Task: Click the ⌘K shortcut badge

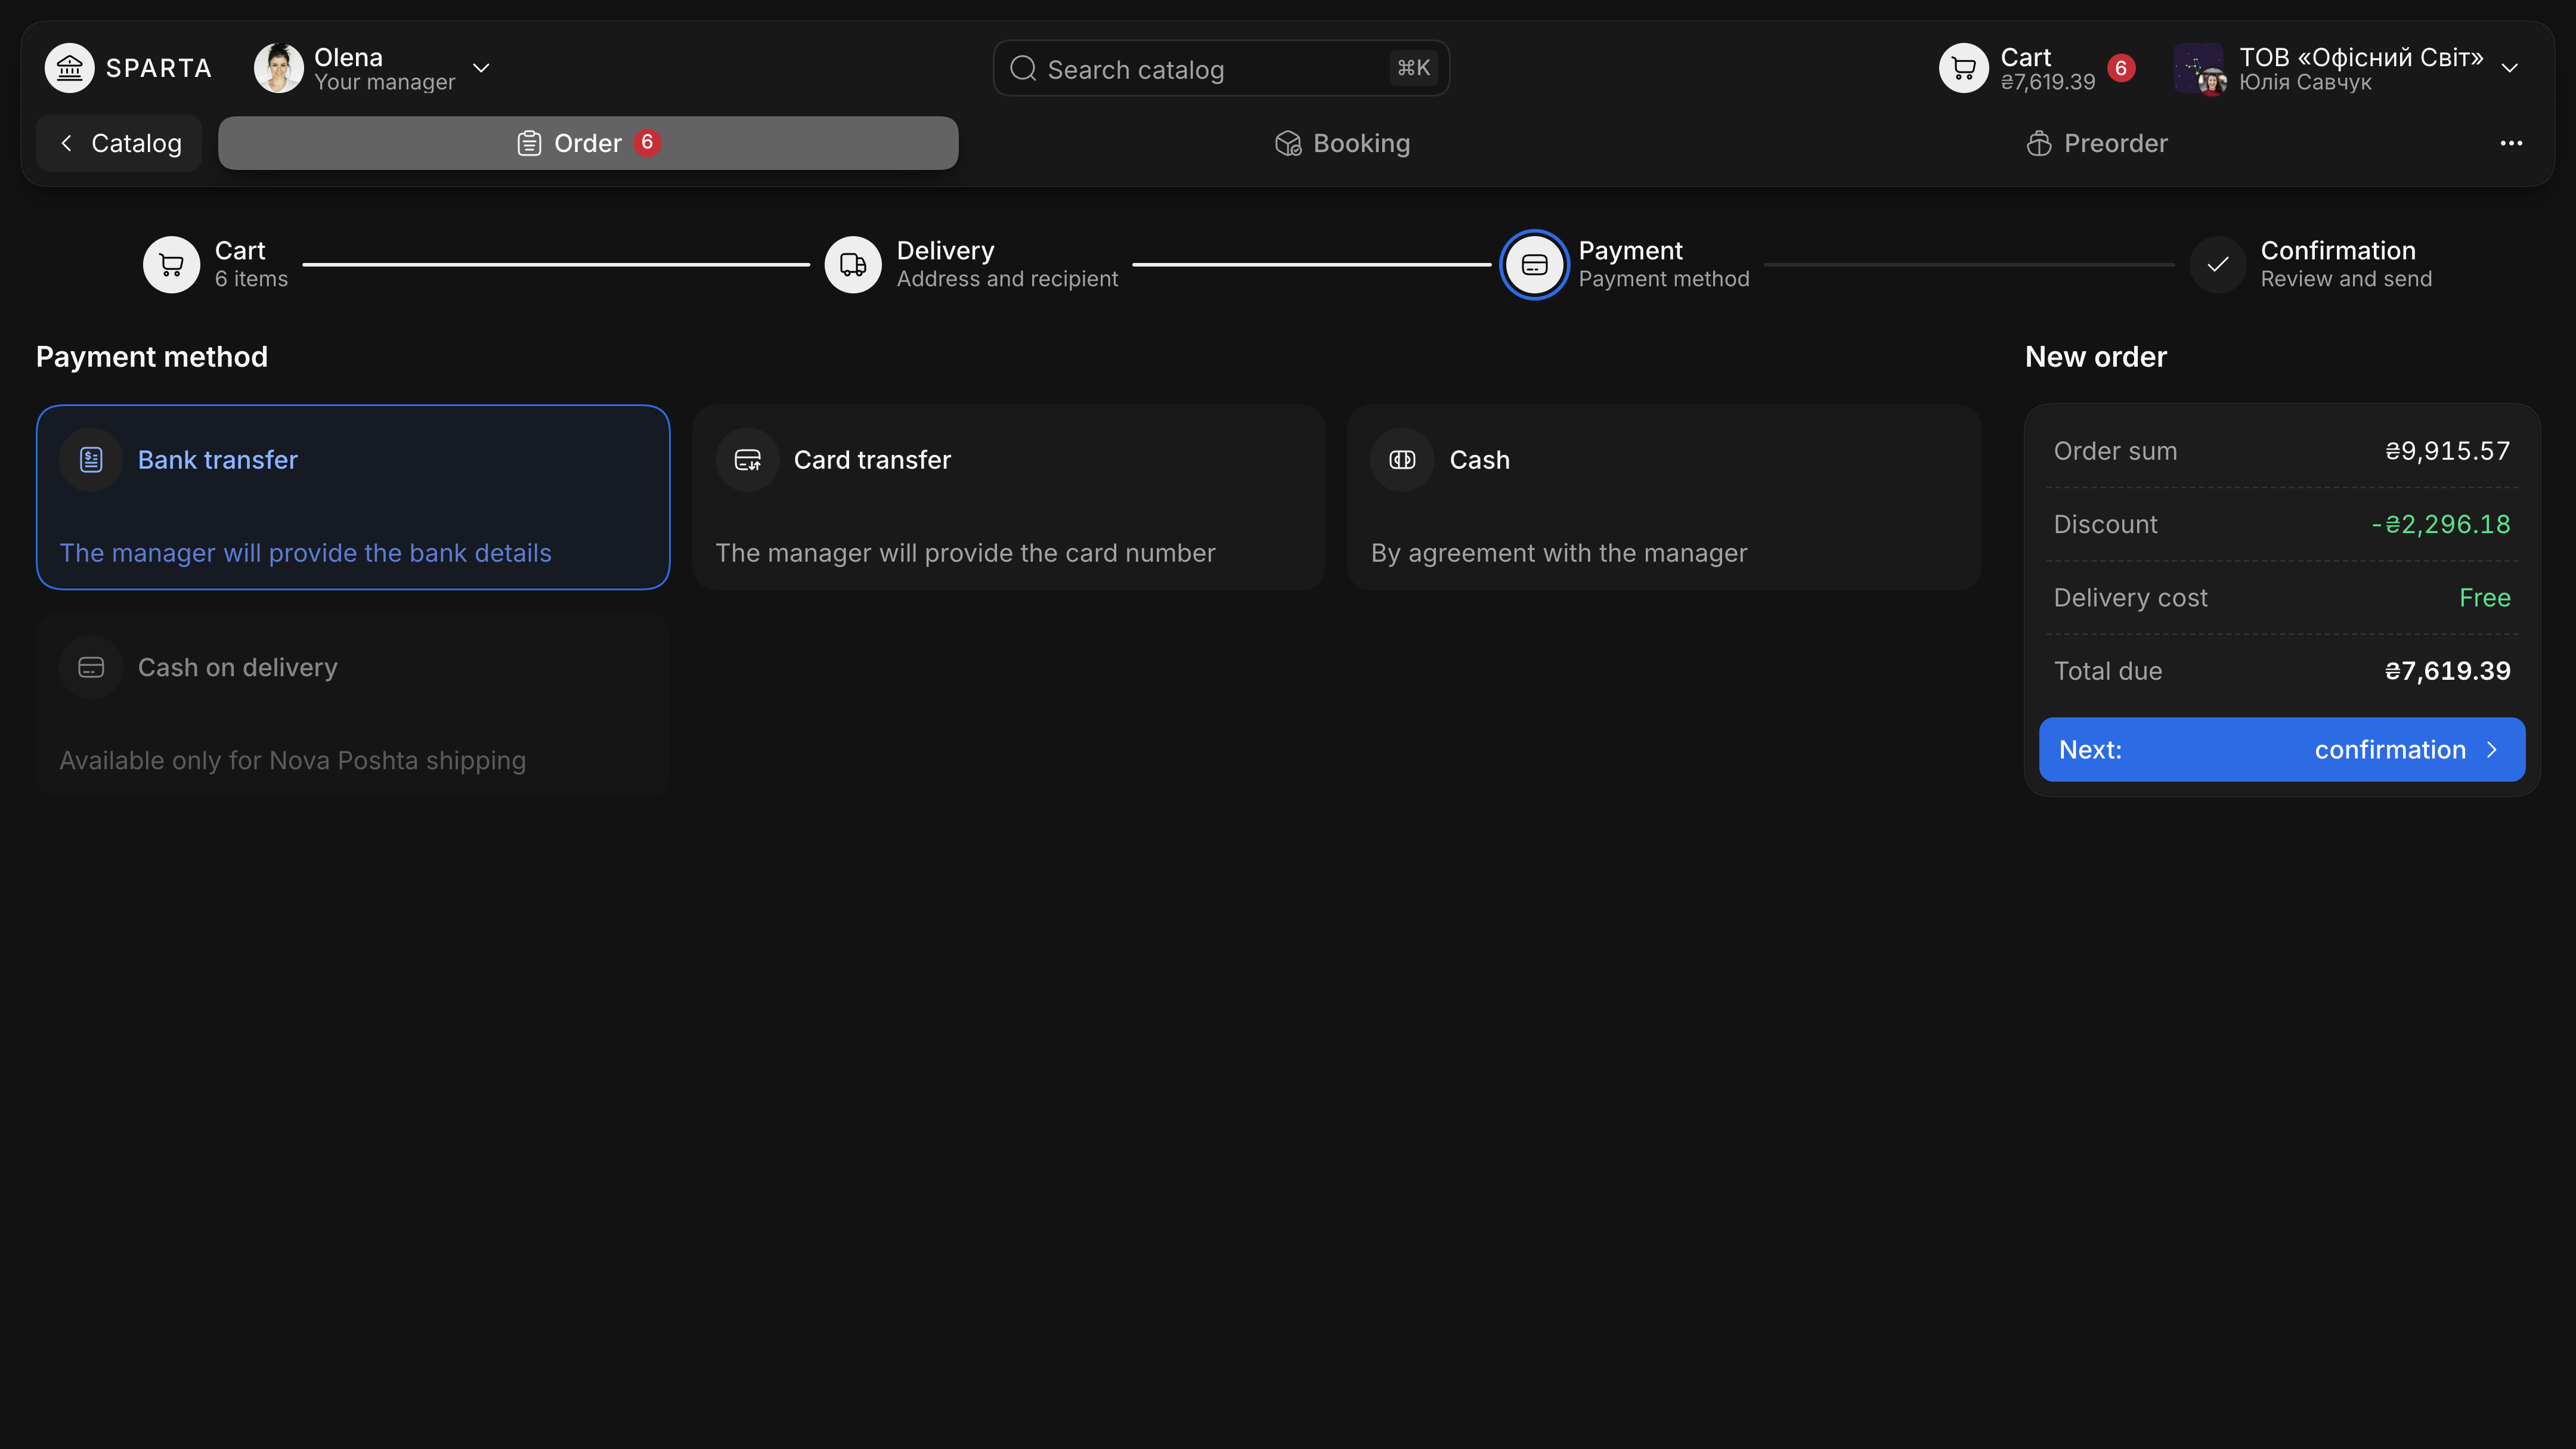Action: point(1413,68)
